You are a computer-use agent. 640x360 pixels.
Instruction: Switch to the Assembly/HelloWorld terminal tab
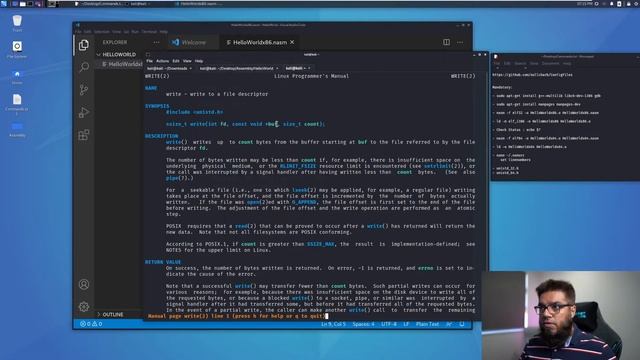(x=239, y=68)
